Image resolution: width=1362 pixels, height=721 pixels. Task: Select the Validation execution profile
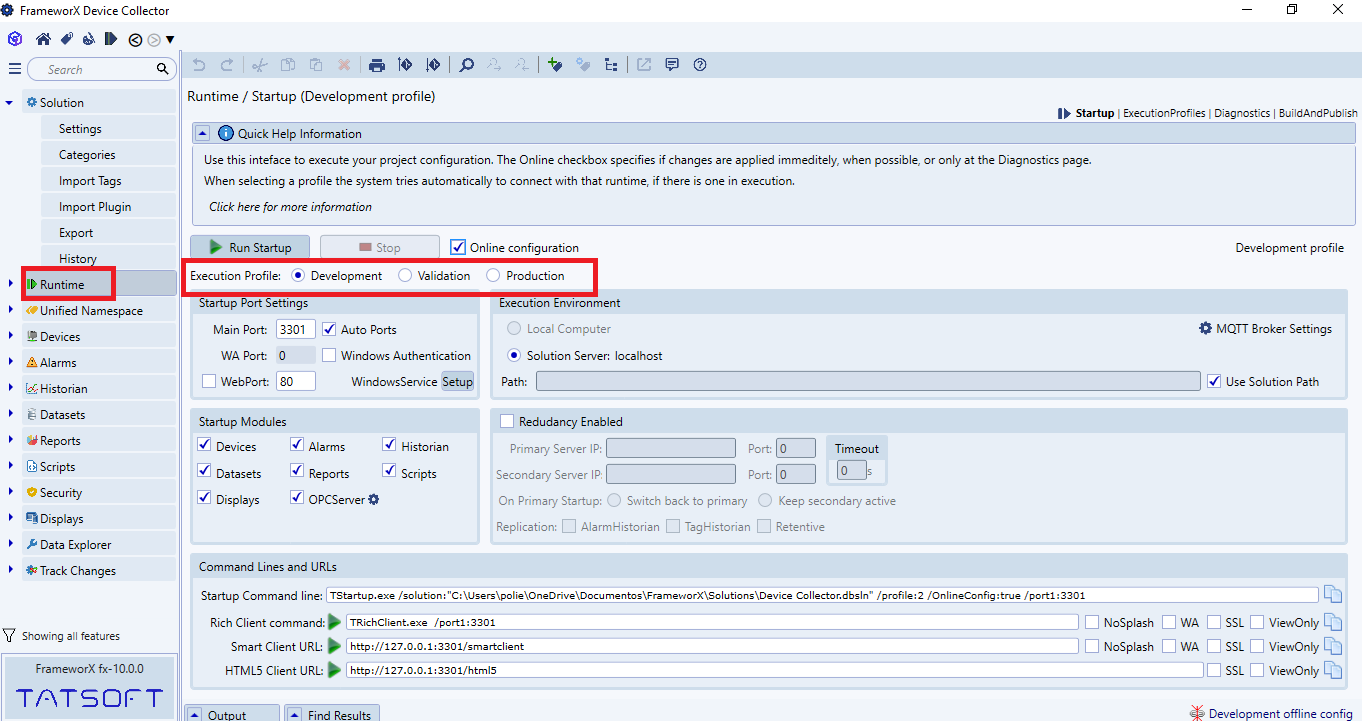click(x=405, y=276)
